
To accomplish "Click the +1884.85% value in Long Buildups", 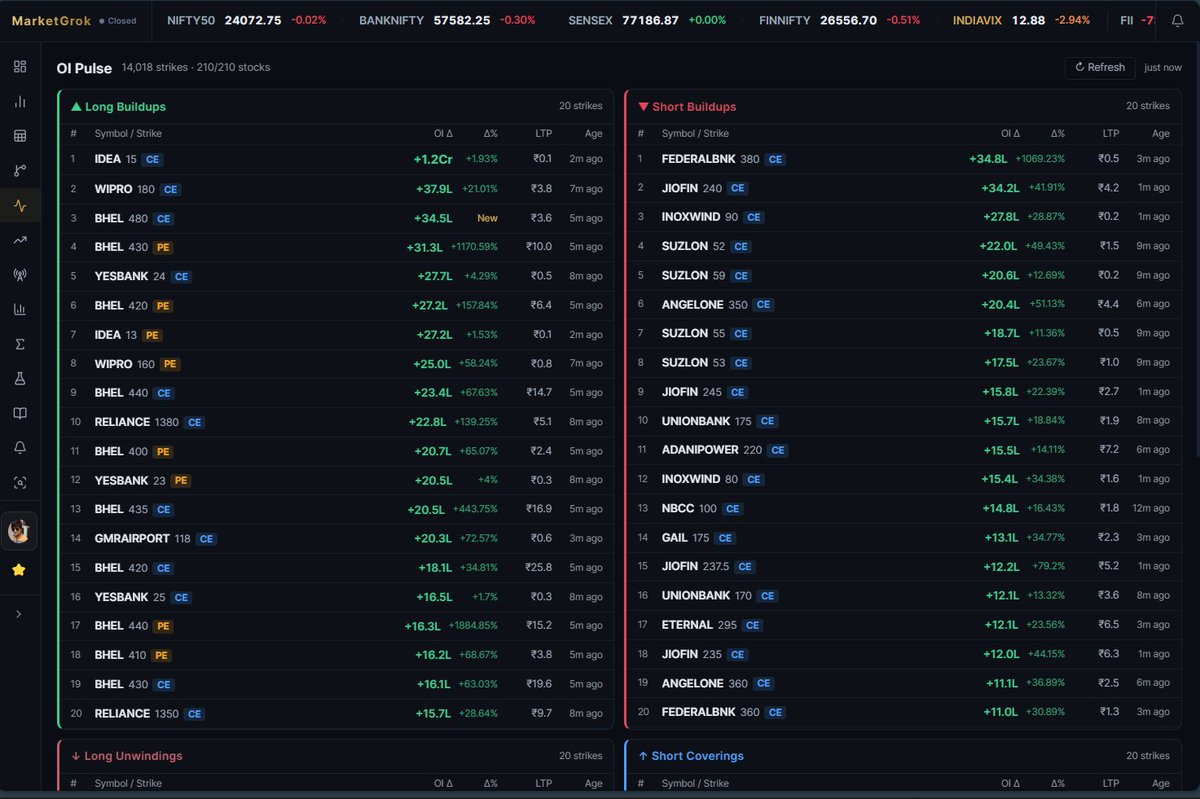I will pos(471,626).
